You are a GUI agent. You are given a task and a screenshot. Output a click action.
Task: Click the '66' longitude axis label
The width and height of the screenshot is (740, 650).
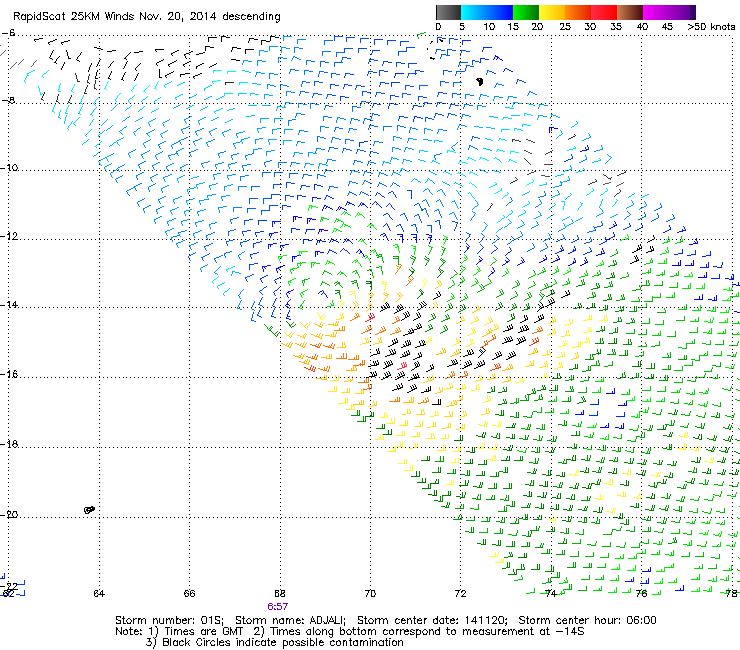tap(189, 593)
